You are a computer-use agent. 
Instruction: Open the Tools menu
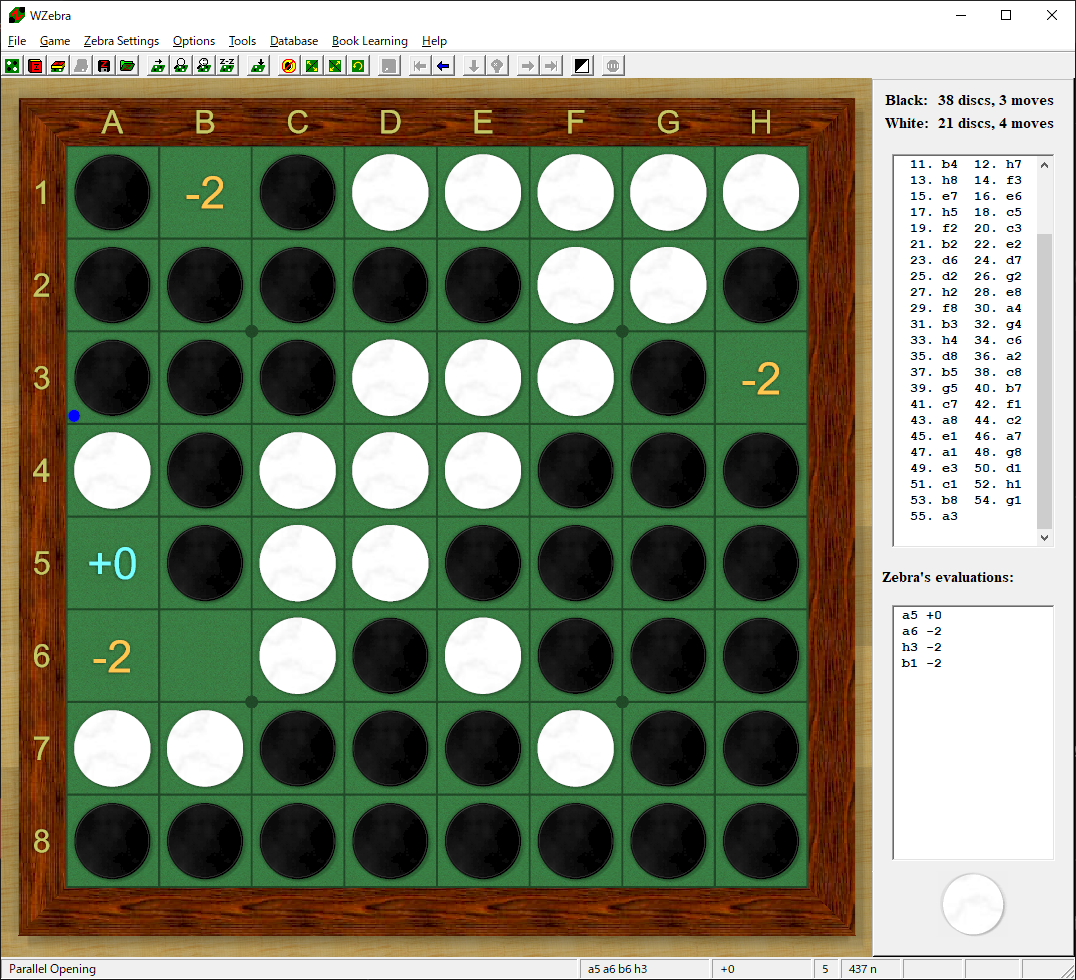[242, 41]
